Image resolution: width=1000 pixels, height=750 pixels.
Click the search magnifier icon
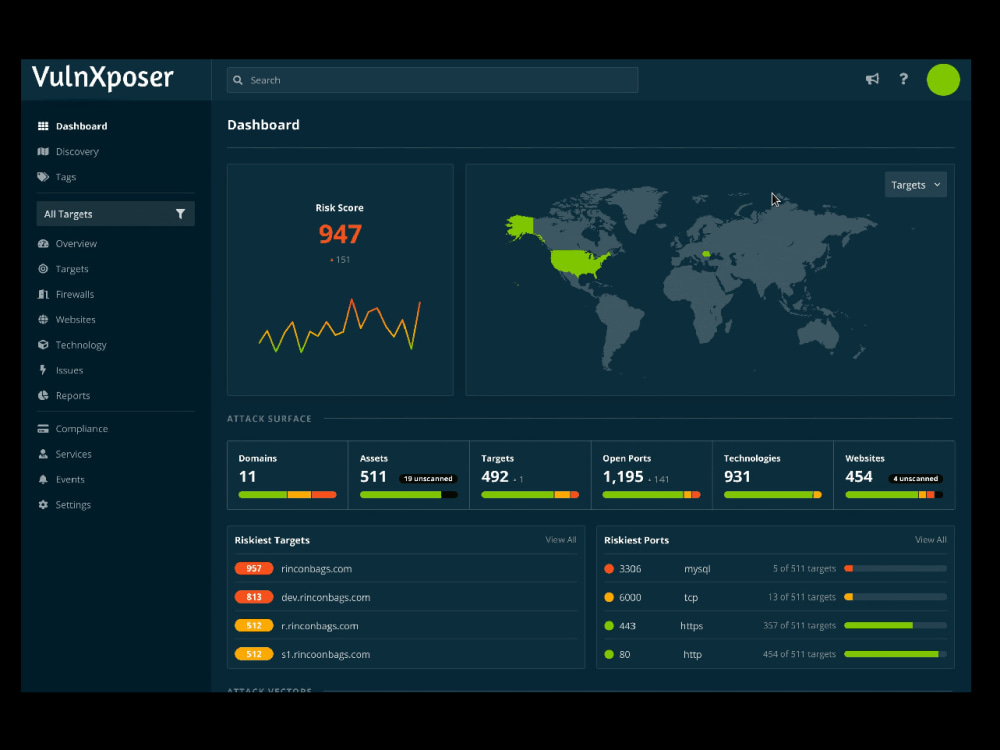238,80
